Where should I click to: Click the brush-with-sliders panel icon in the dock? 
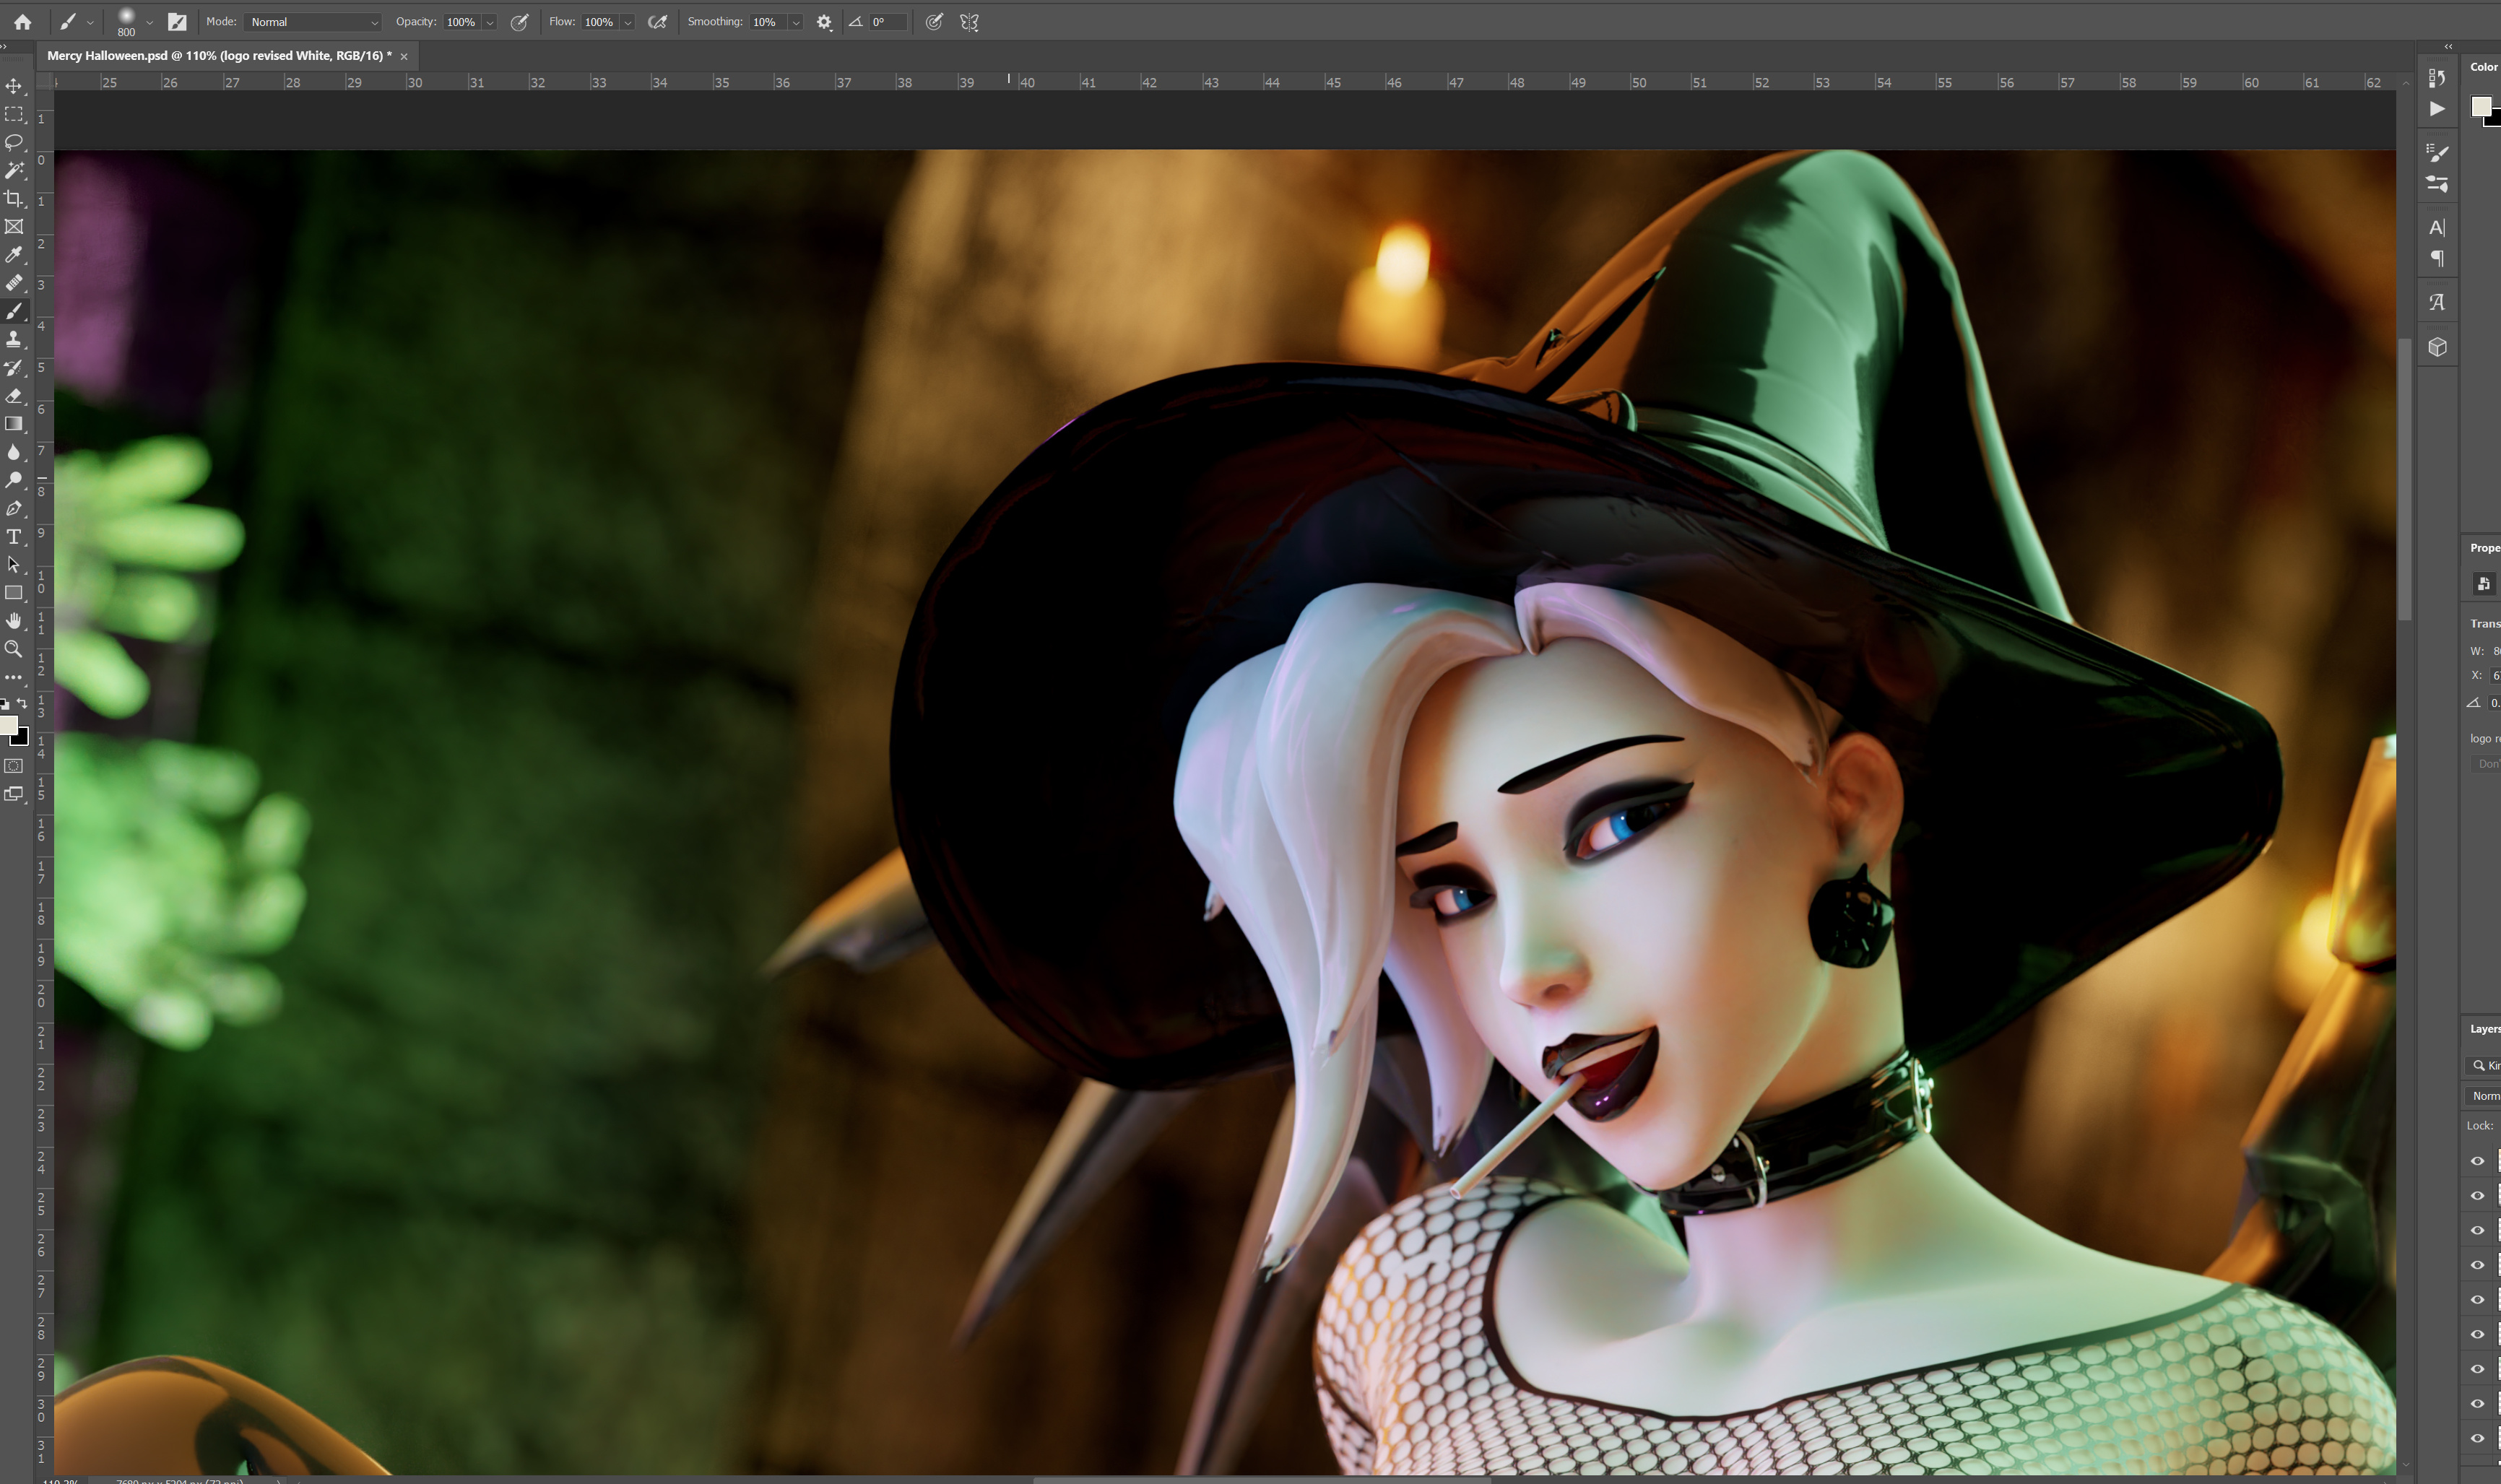(2437, 184)
